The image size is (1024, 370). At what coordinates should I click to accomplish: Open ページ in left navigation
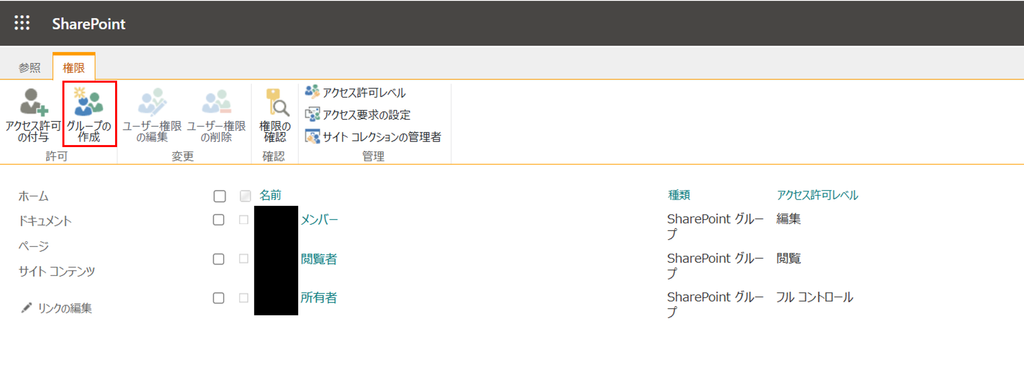click(x=34, y=246)
